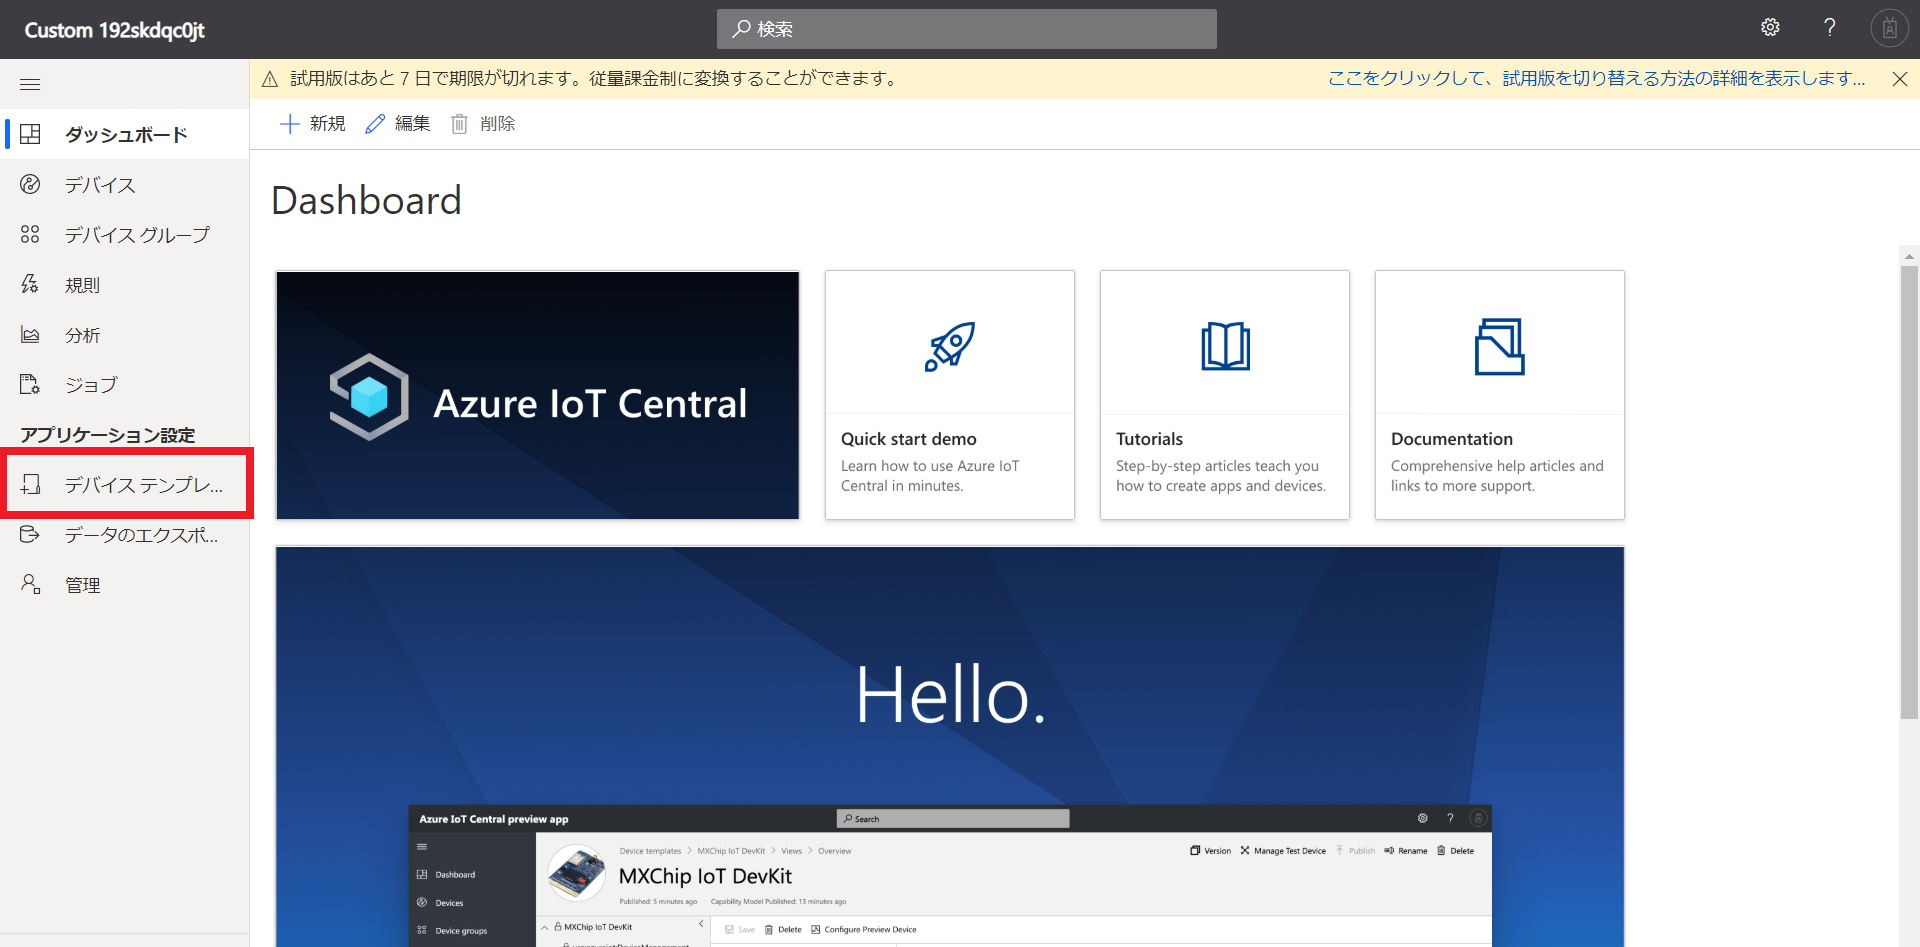
Task: Open データのエクスポート in the sidebar
Action: 125,534
